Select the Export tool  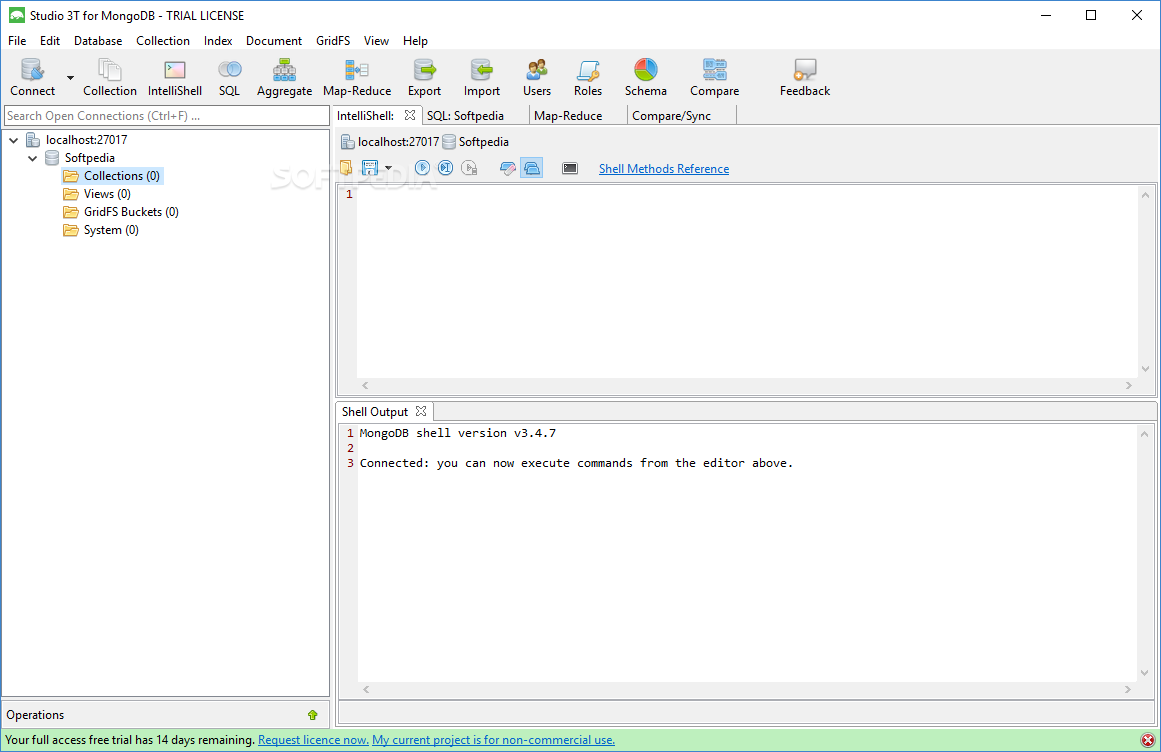[x=424, y=76]
